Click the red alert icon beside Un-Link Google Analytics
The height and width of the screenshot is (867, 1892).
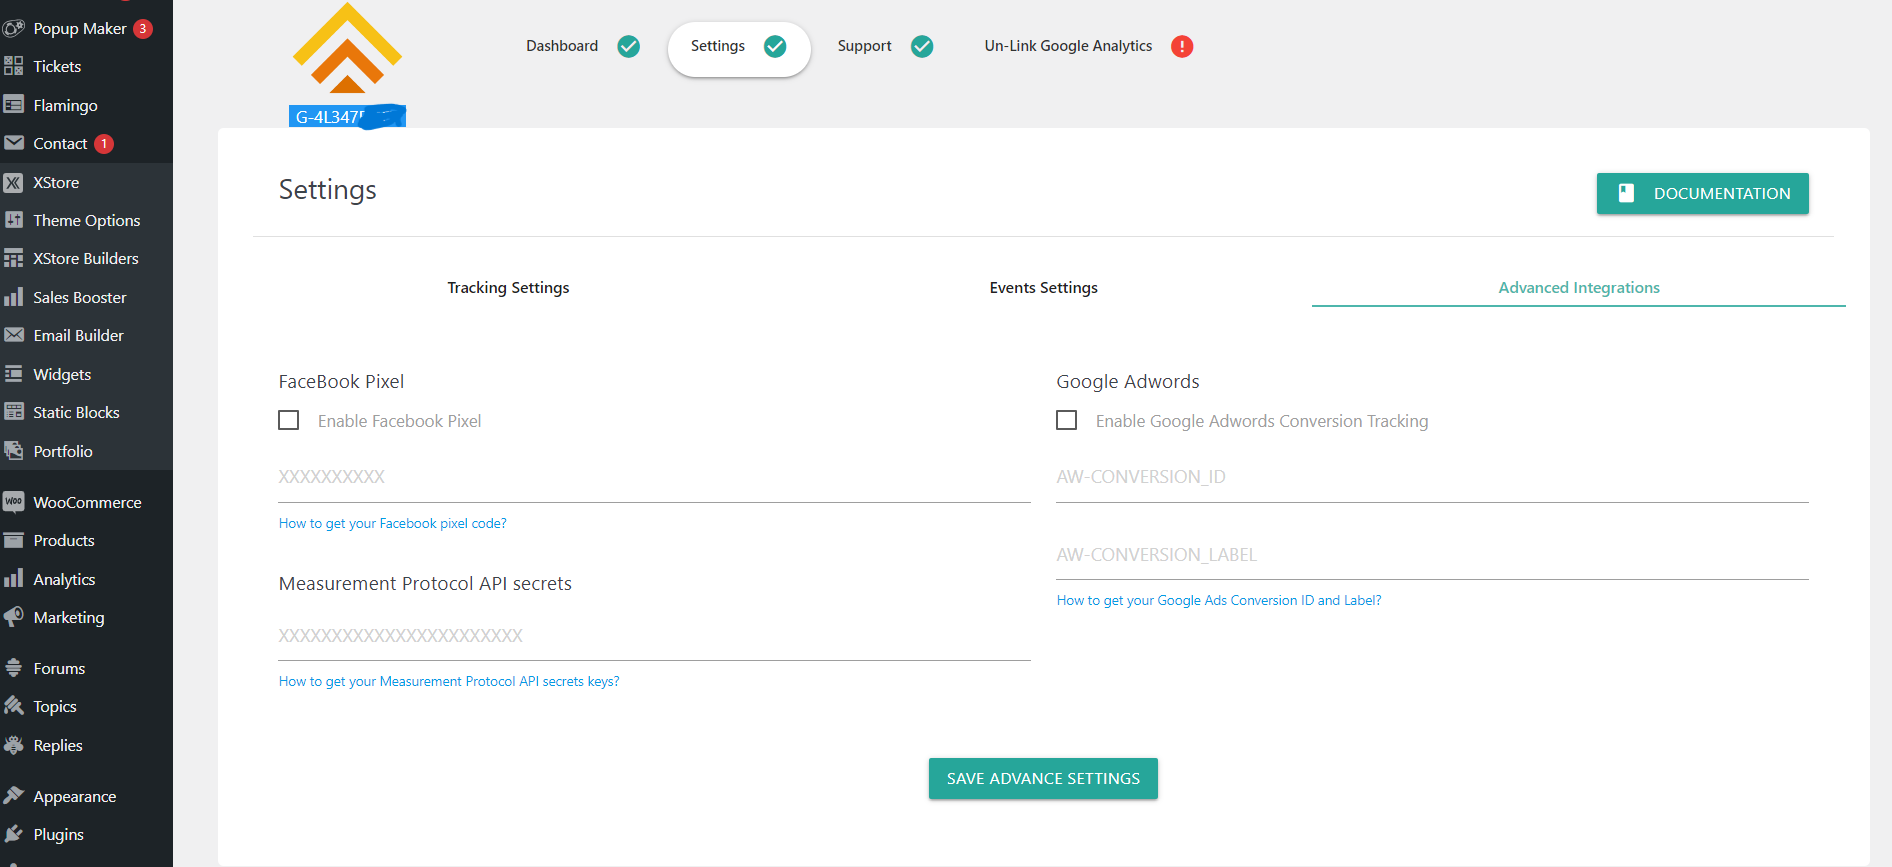click(x=1182, y=46)
